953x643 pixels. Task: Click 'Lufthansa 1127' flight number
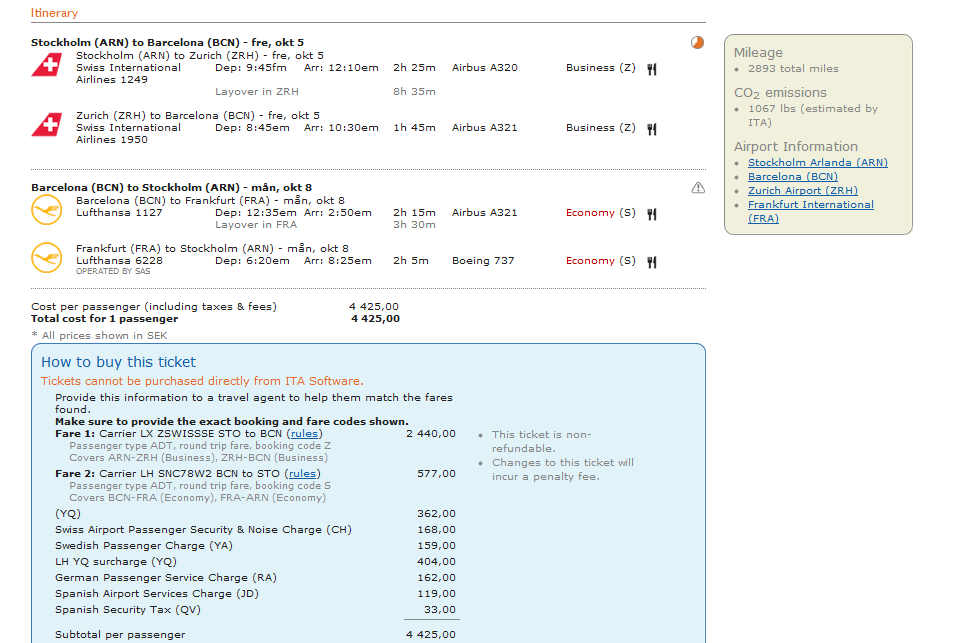click(x=119, y=213)
